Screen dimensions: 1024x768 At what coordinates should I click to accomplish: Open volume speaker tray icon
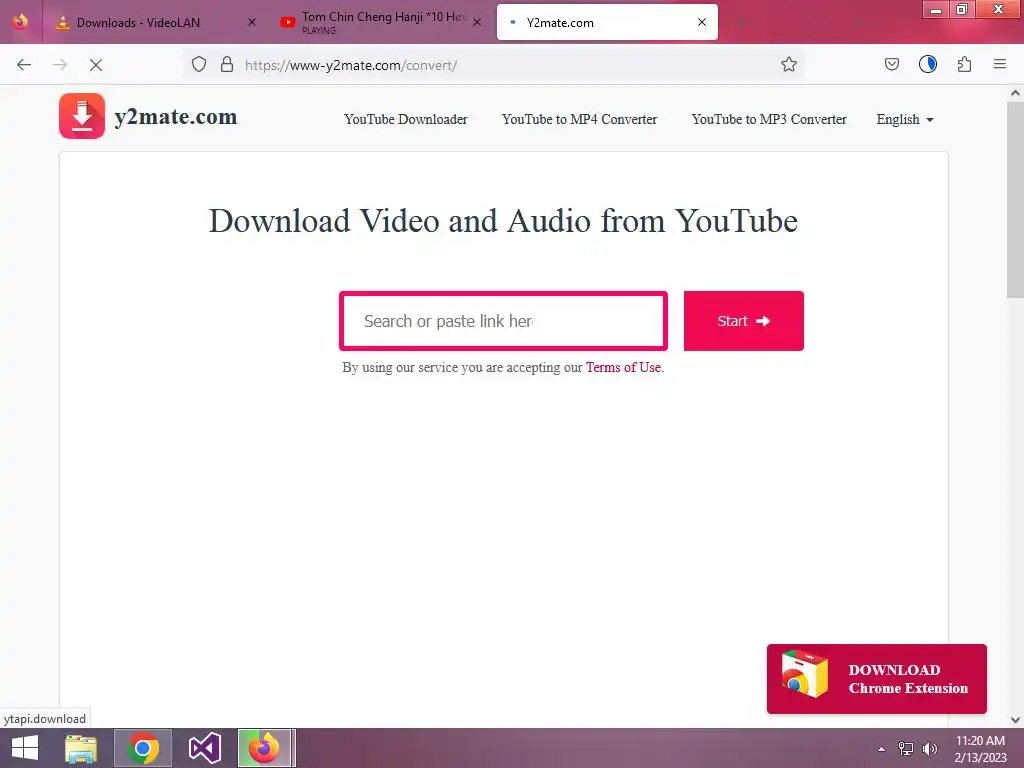pos(929,748)
